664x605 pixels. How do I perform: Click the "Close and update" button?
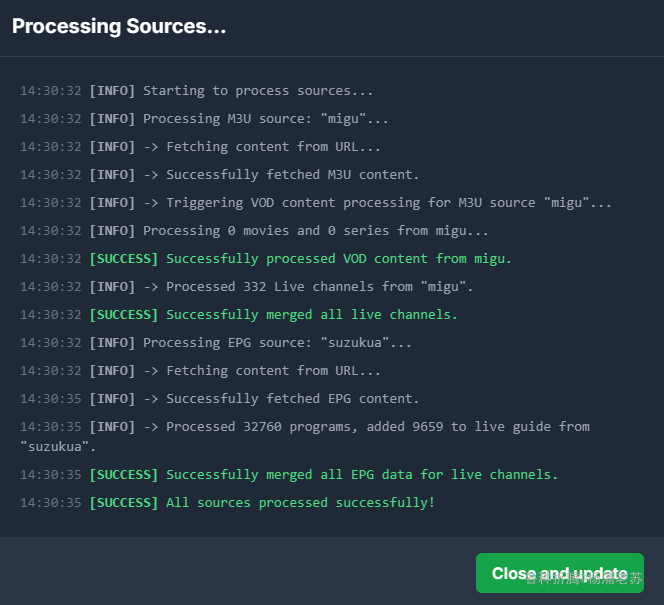pos(559,573)
